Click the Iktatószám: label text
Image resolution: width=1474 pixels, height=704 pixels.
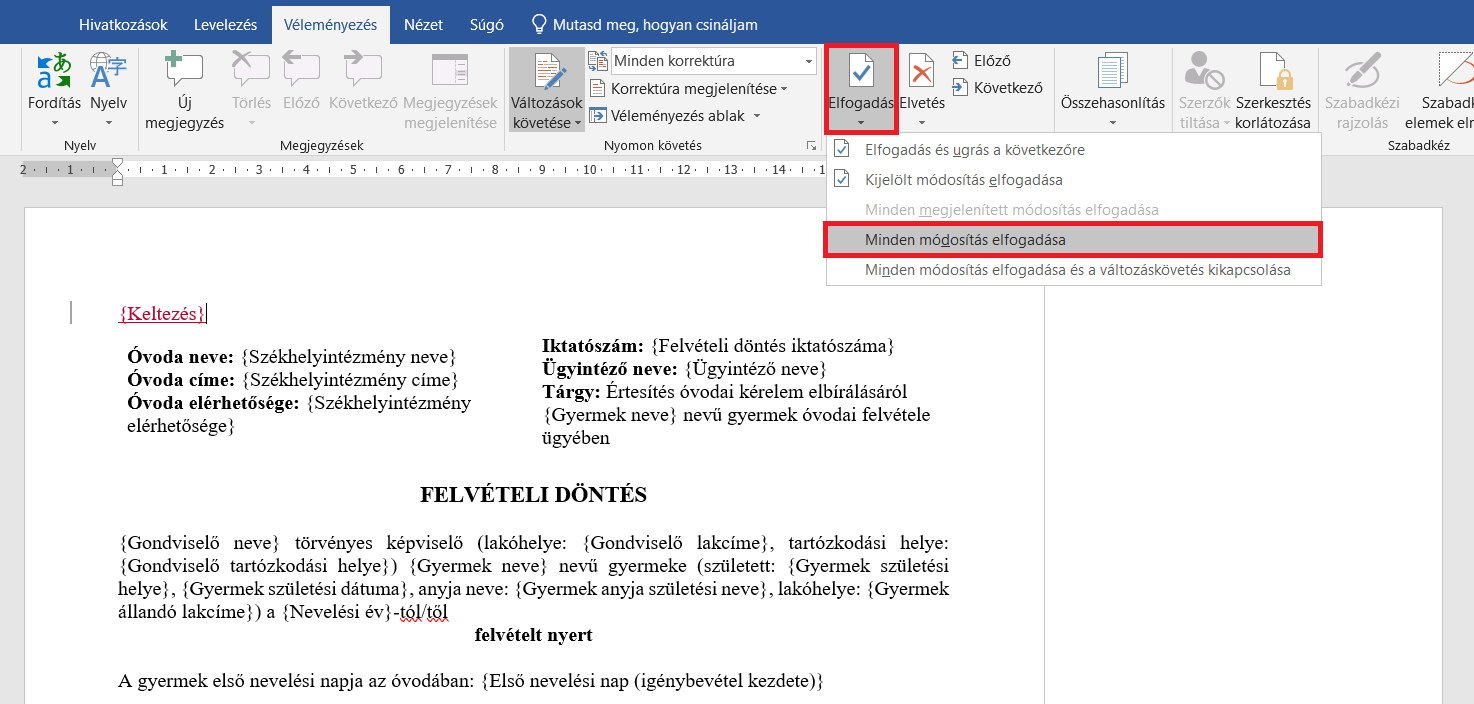592,346
